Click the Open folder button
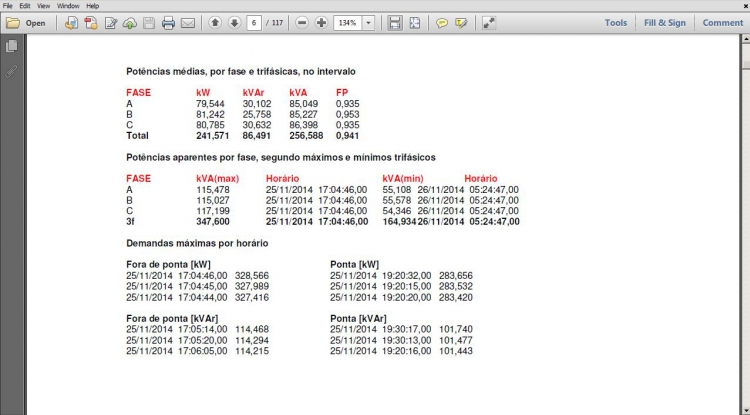This screenshot has width=750, height=415. [x=26, y=22]
